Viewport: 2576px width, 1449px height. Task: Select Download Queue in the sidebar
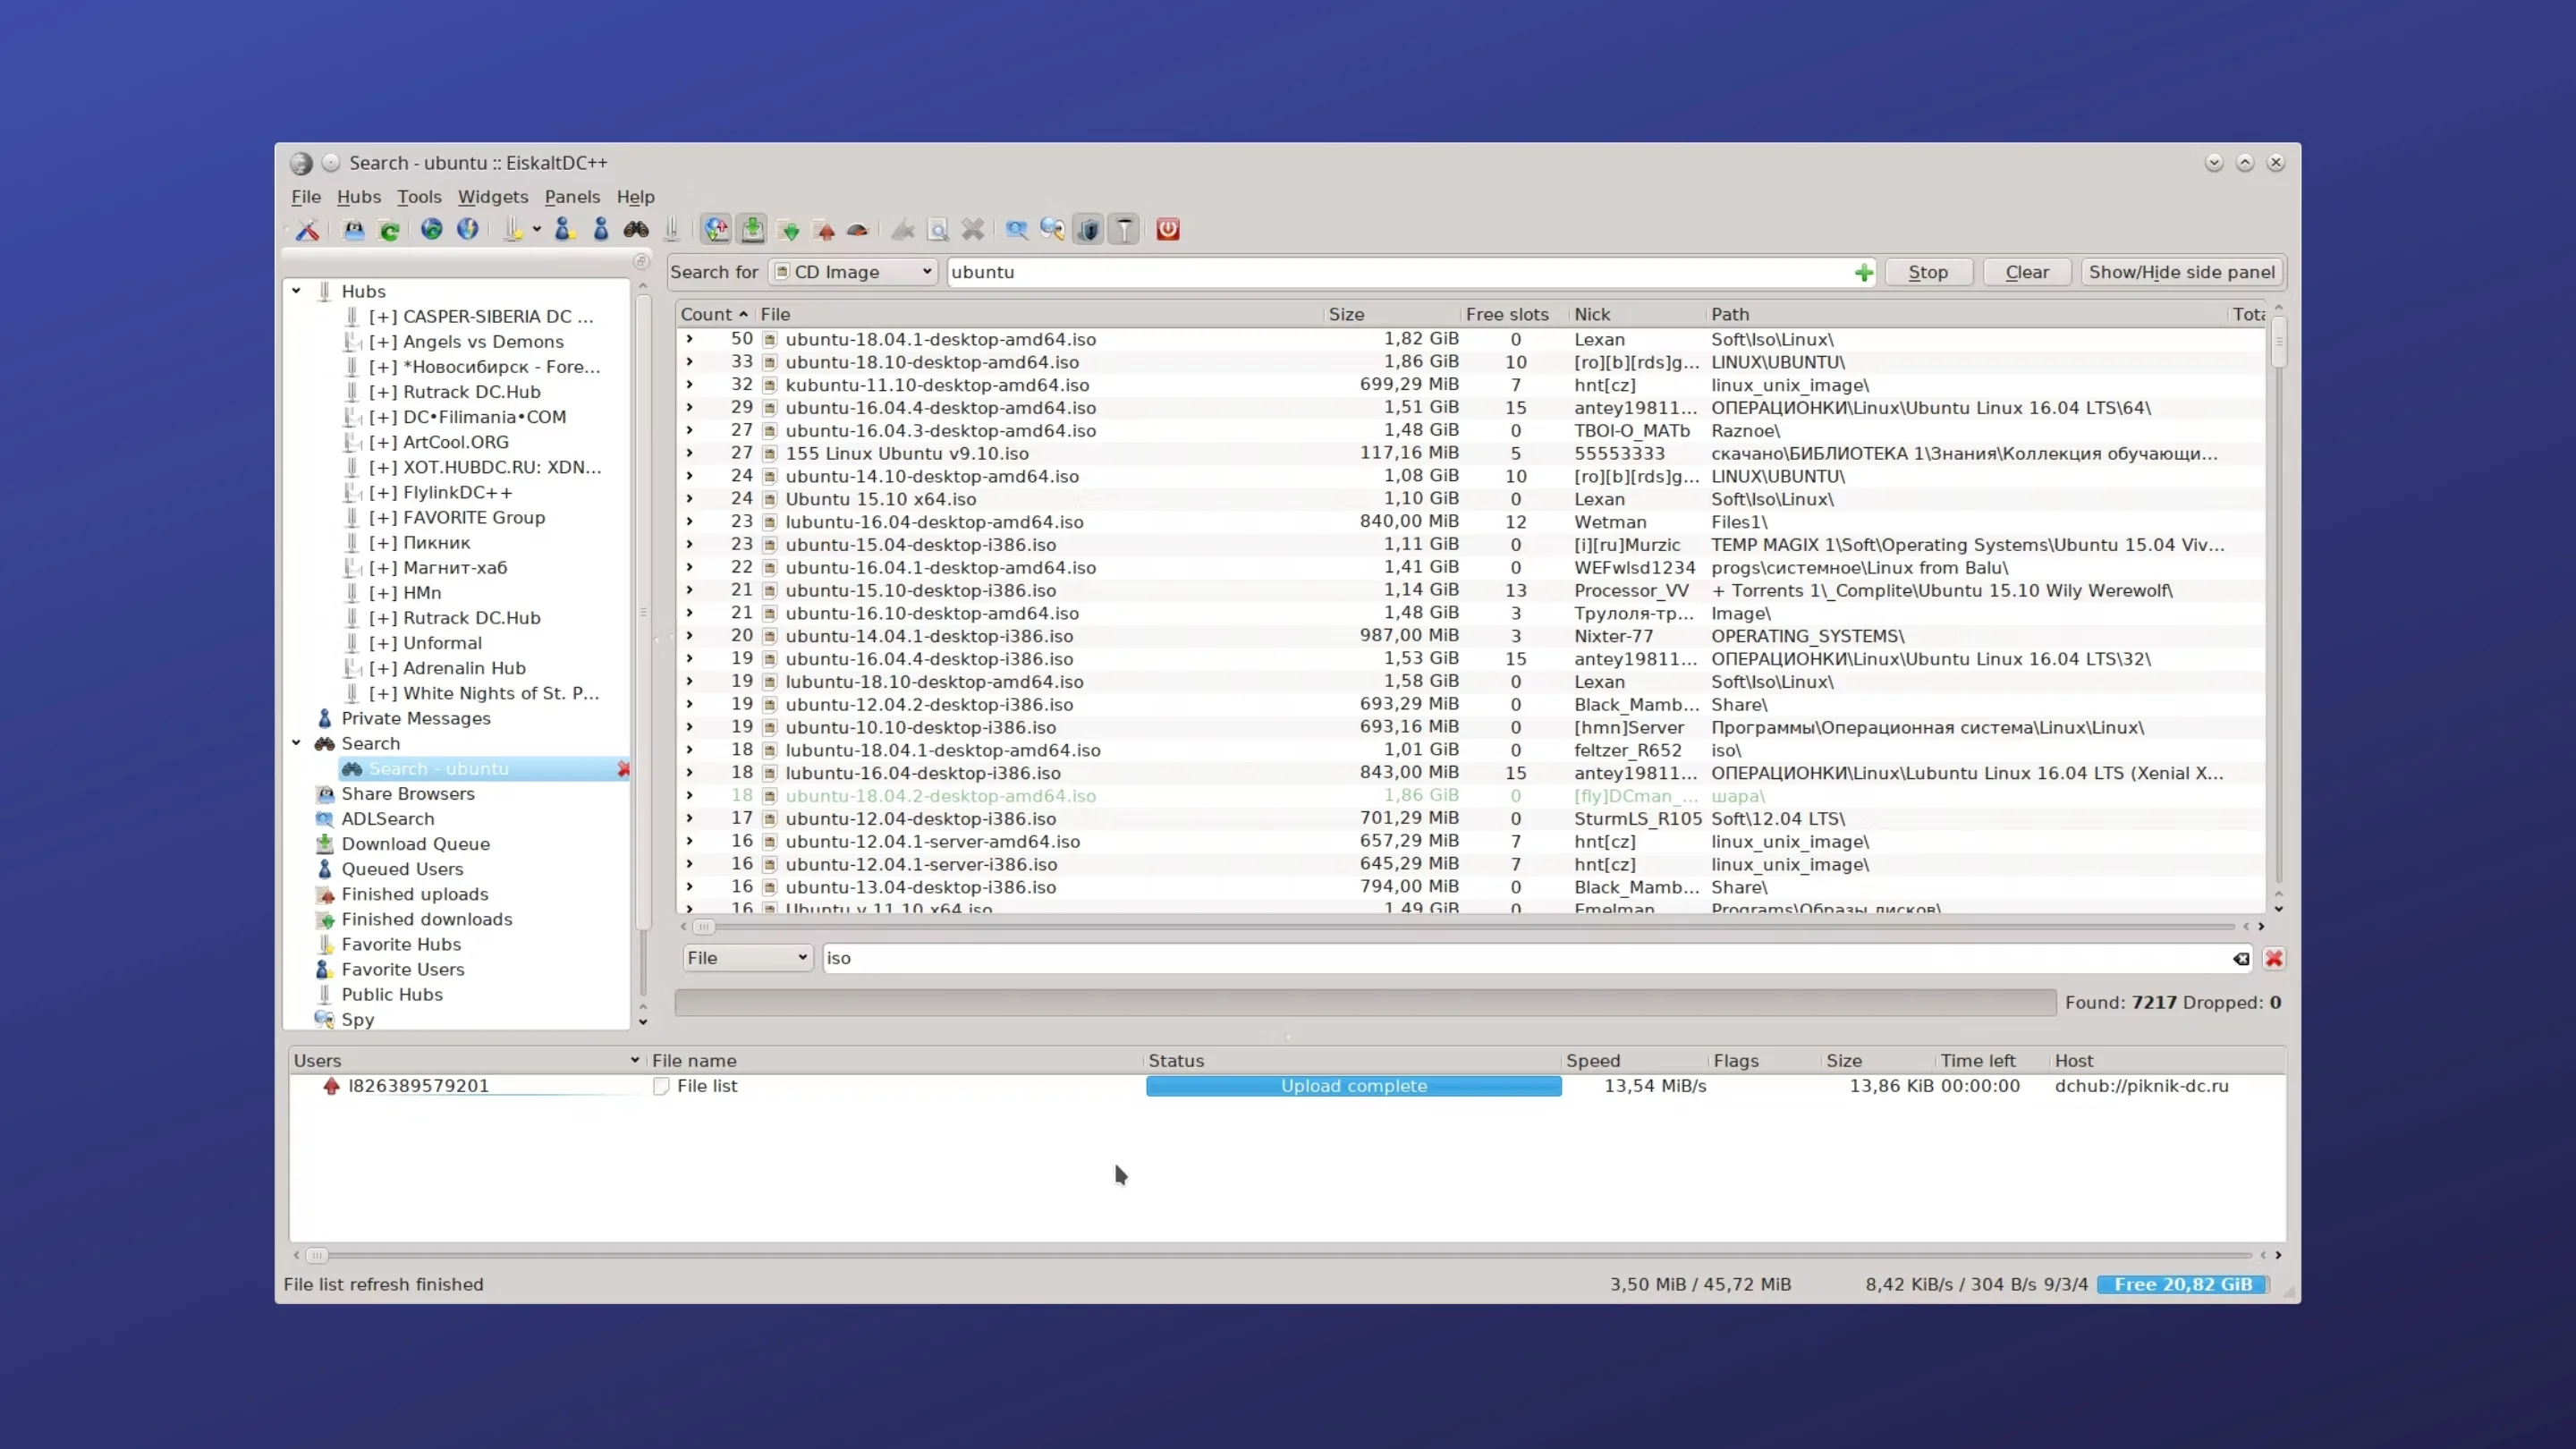click(415, 844)
